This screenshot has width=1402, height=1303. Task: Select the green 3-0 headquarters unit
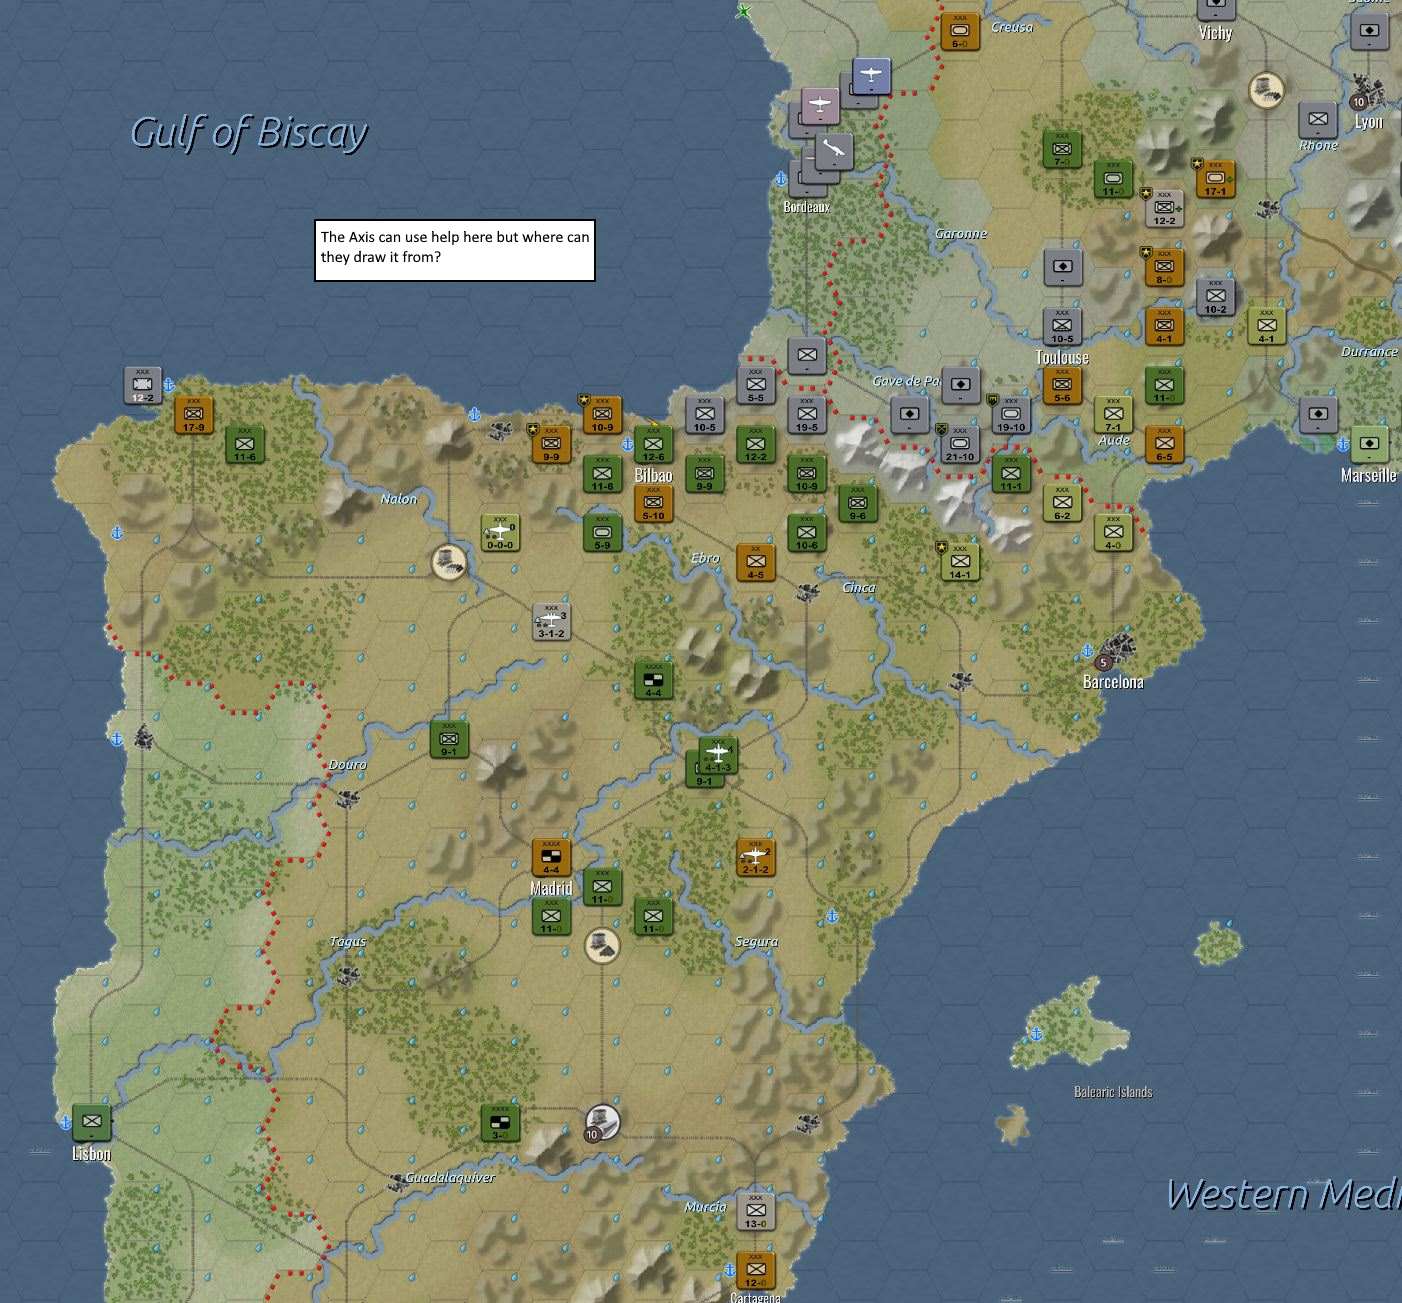point(500,1123)
